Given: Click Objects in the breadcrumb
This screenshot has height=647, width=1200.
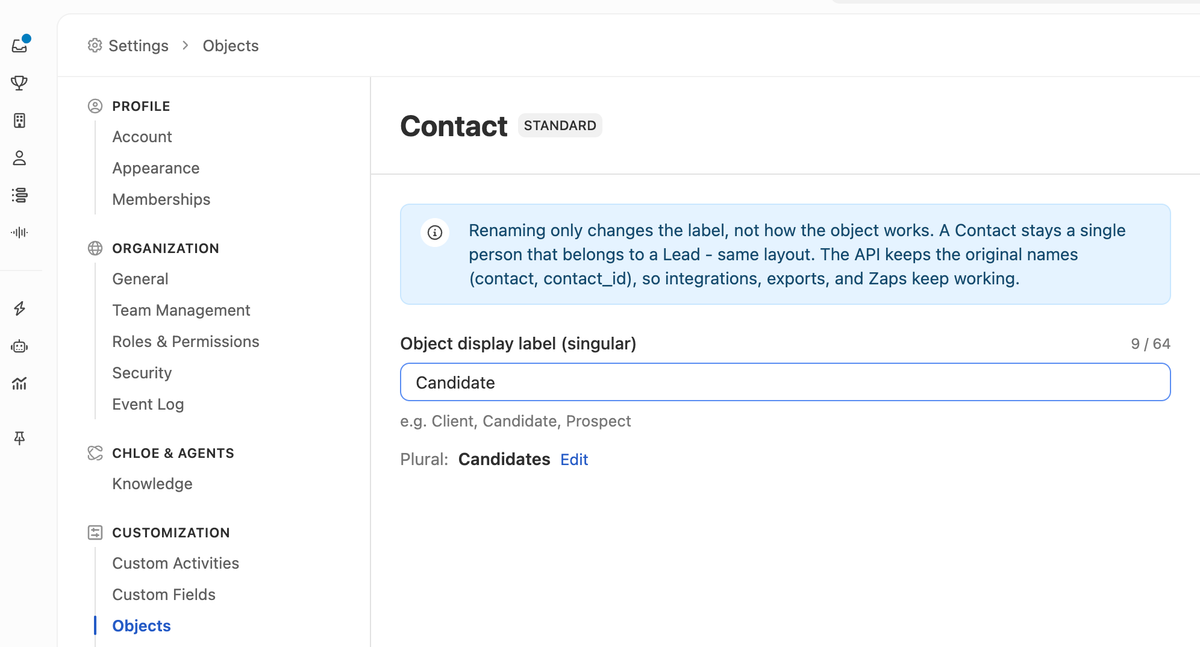Looking at the screenshot, I should 231,45.
